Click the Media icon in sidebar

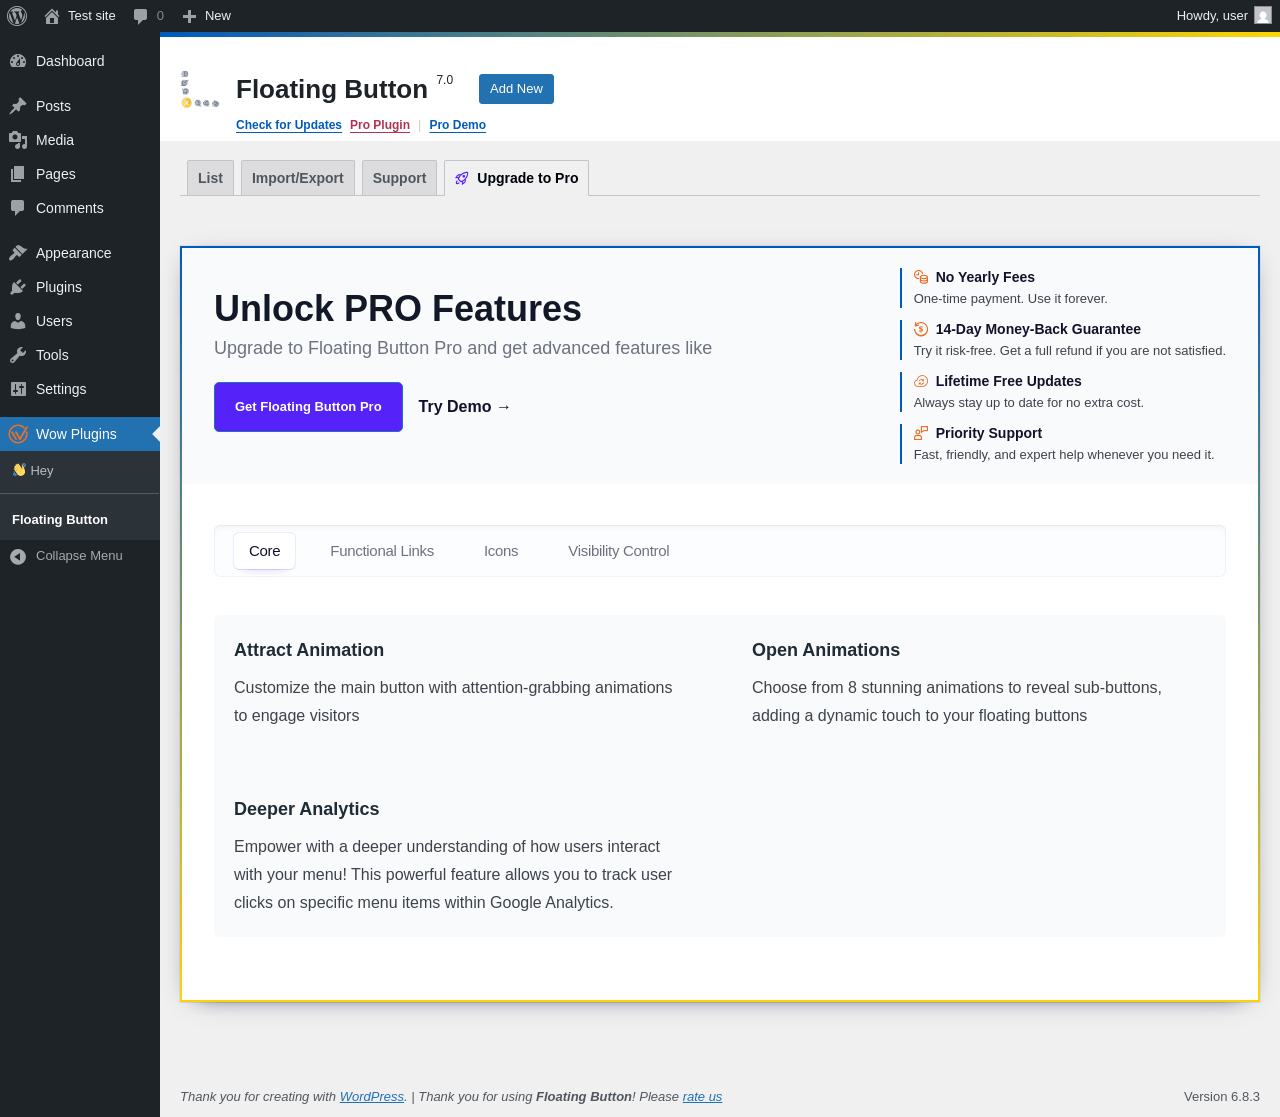click(18, 140)
